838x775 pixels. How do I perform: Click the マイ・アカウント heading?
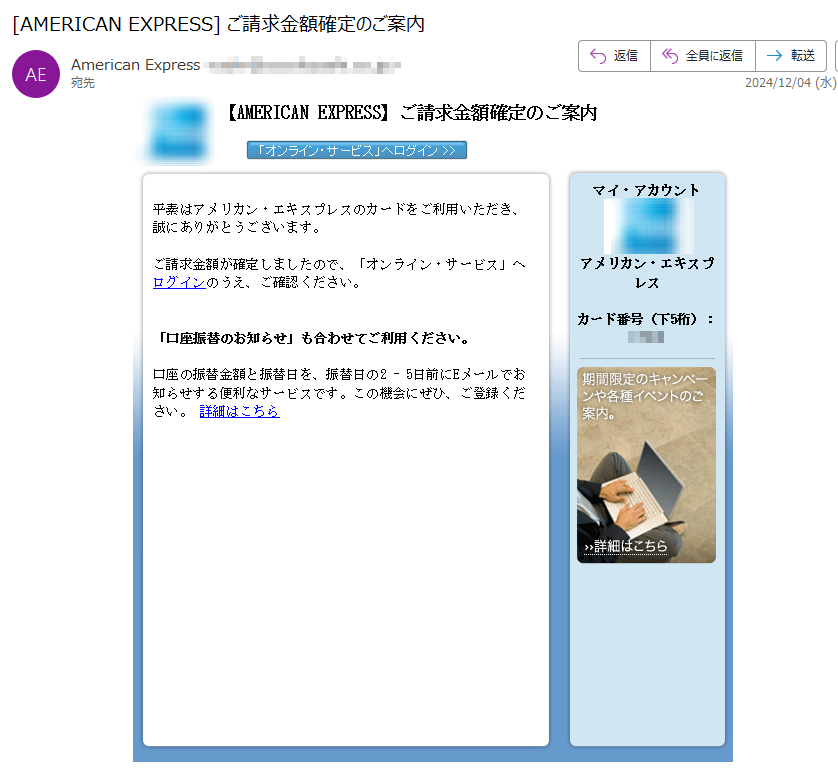point(646,190)
